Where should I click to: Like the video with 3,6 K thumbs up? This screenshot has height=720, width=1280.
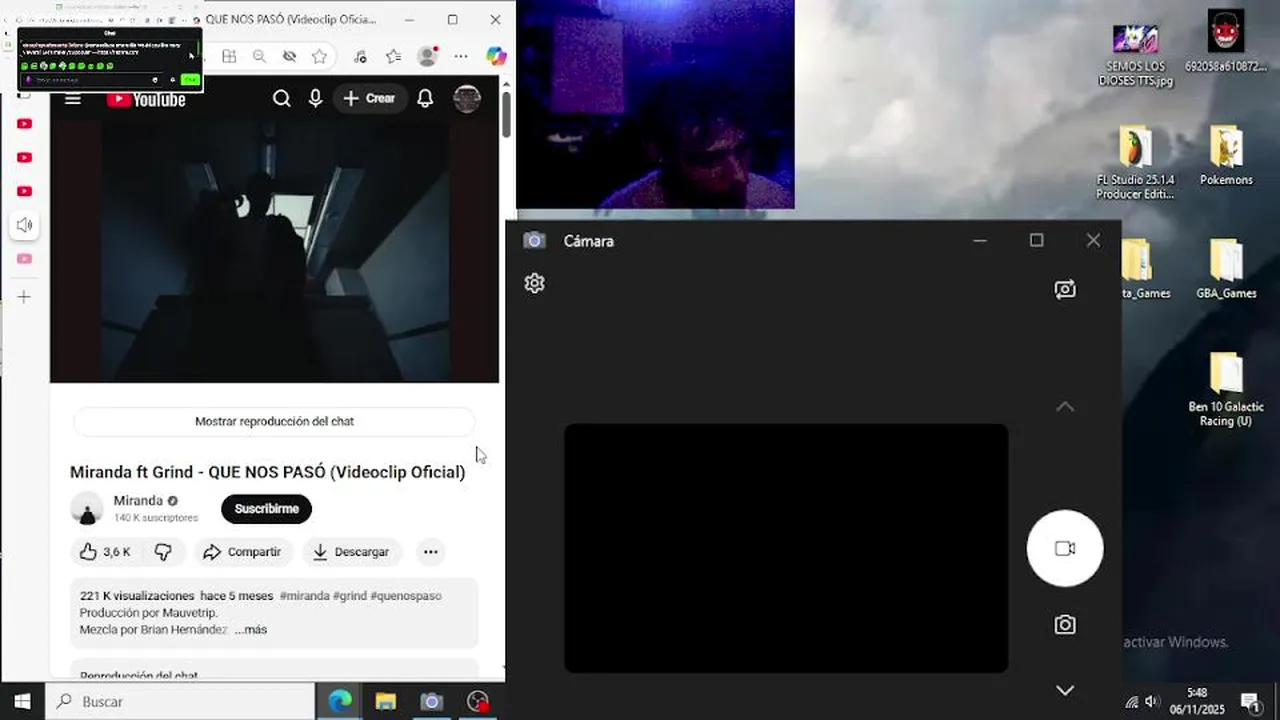105,552
